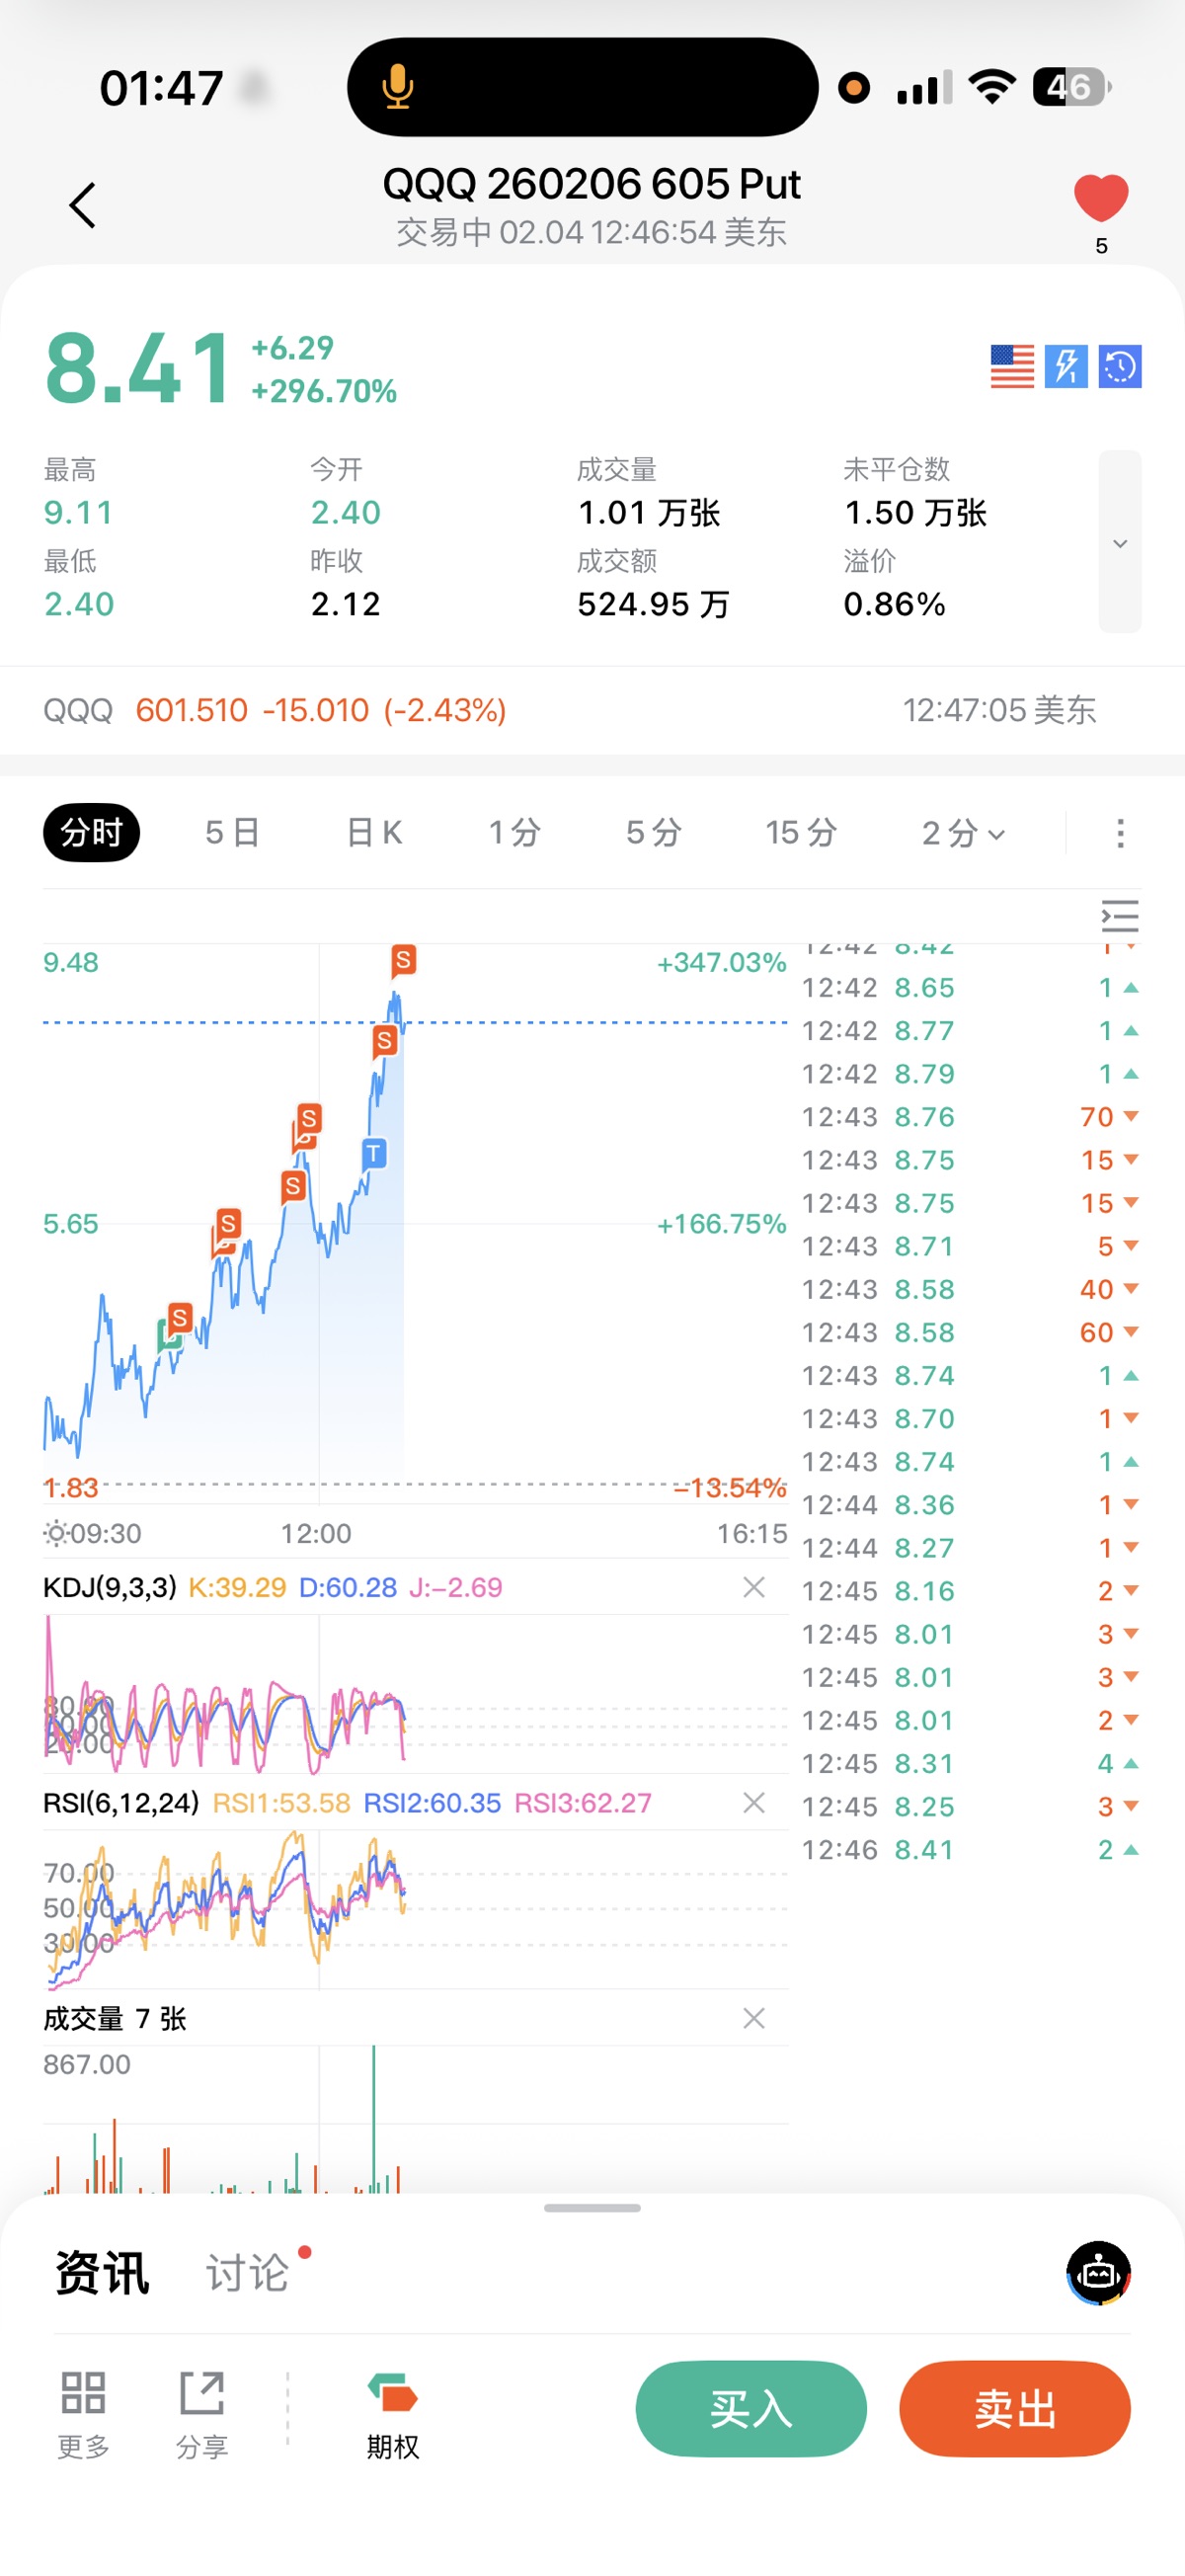1185x2576 pixels.
Task: Switch to the 日K chart tab
Action: pyautogui.click(x=373, y=832)
